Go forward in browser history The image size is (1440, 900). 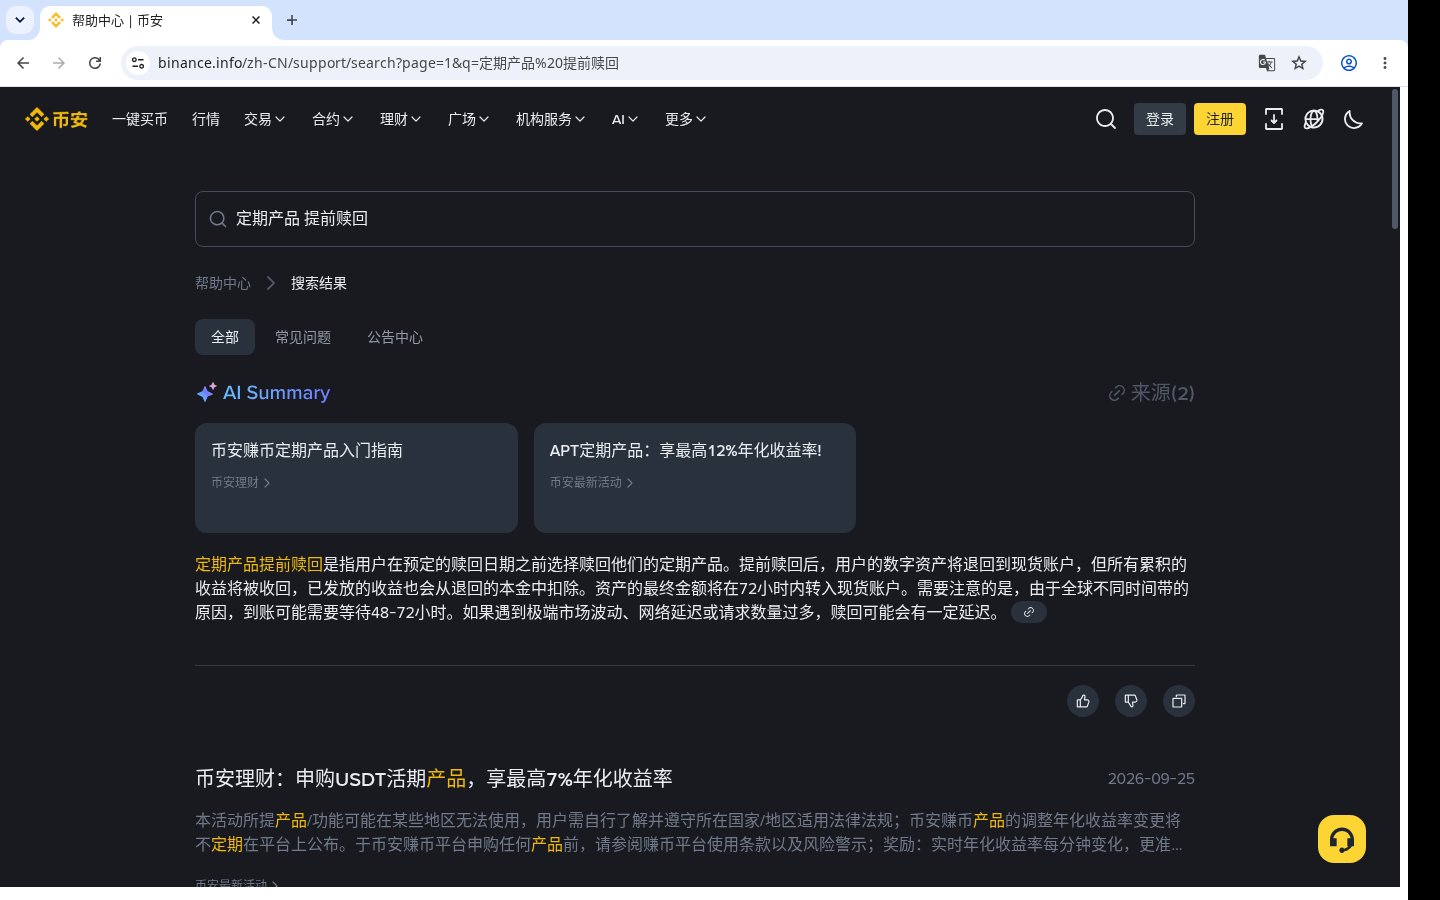point(59,63)
